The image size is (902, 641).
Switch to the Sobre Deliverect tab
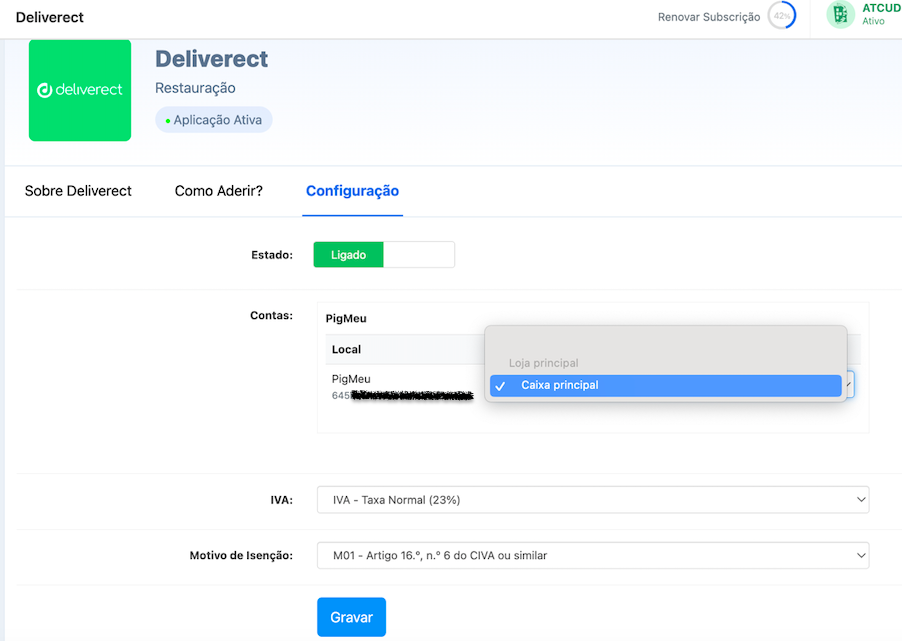click(x=78, y=191)
